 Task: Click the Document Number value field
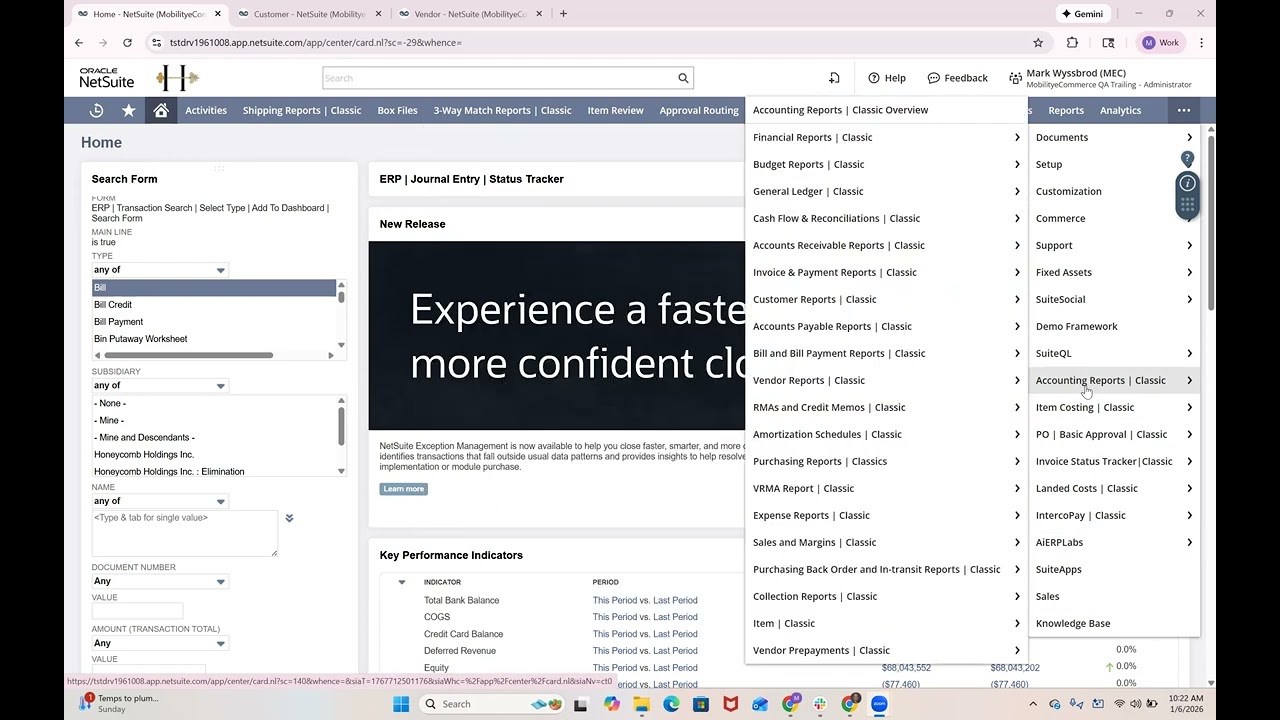138,611
